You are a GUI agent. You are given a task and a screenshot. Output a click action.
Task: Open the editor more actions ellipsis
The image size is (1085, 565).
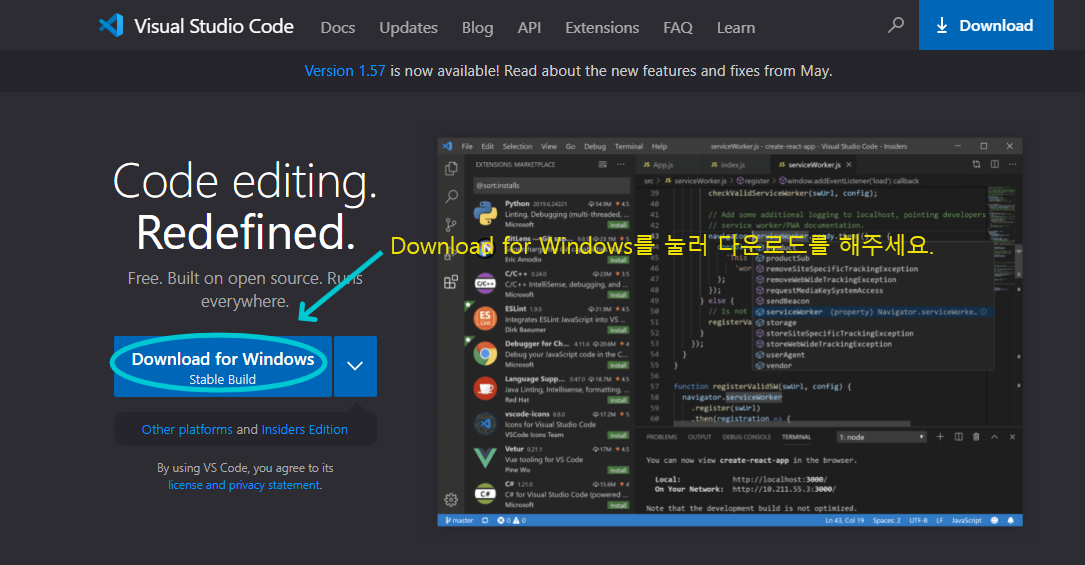(1012, 165)
